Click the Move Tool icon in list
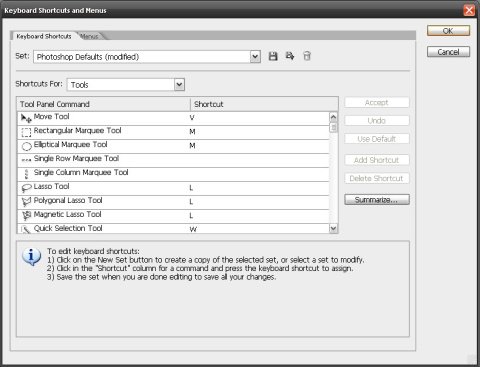 click(x=26, y=118)
